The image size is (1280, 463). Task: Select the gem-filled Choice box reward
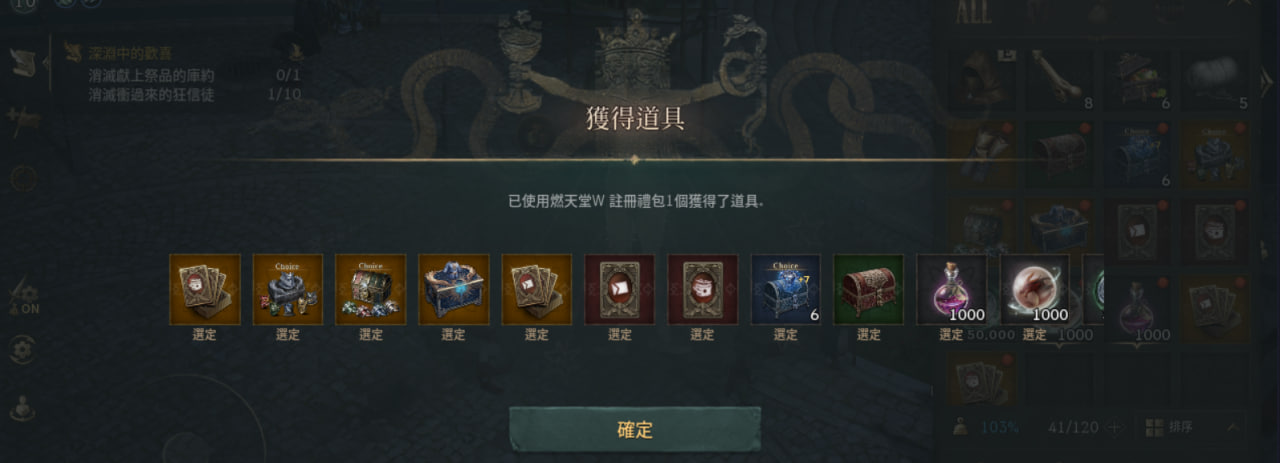pyautogui.click(x=371, y=289)
